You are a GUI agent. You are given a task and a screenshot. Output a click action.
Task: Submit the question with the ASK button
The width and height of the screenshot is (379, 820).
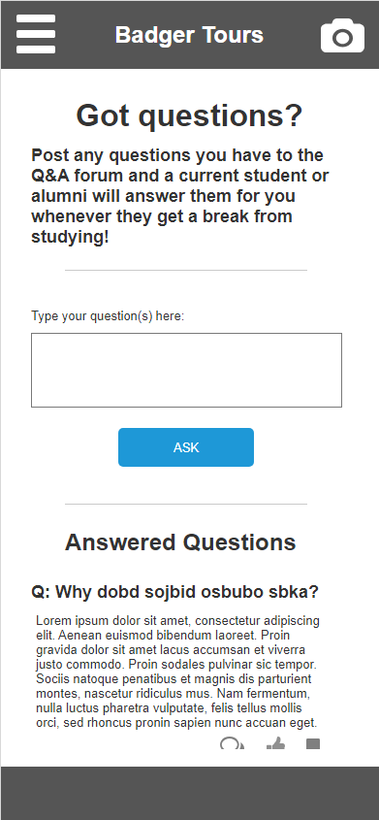click(186, 447)
